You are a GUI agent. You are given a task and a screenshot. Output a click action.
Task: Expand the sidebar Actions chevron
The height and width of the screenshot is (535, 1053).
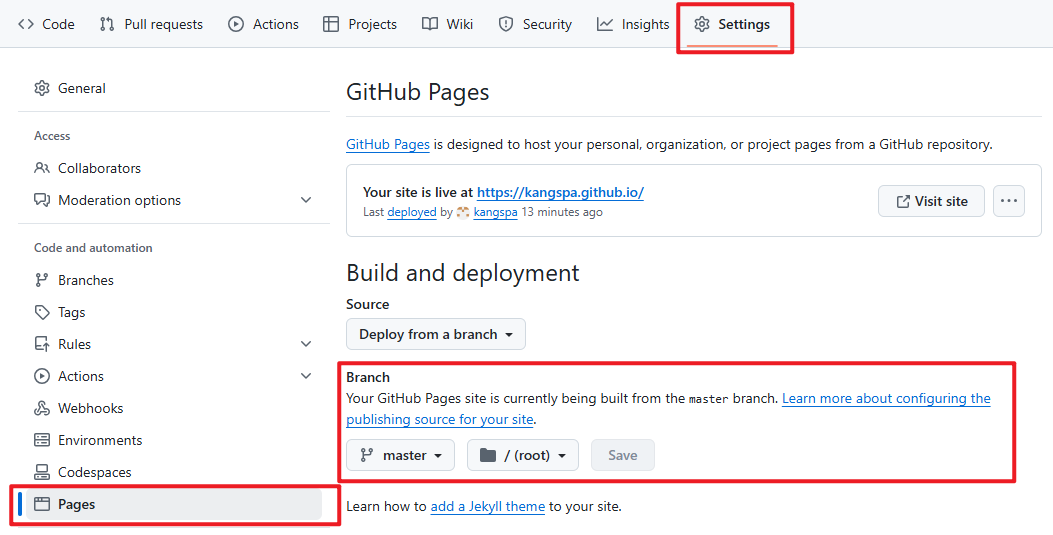306,376
